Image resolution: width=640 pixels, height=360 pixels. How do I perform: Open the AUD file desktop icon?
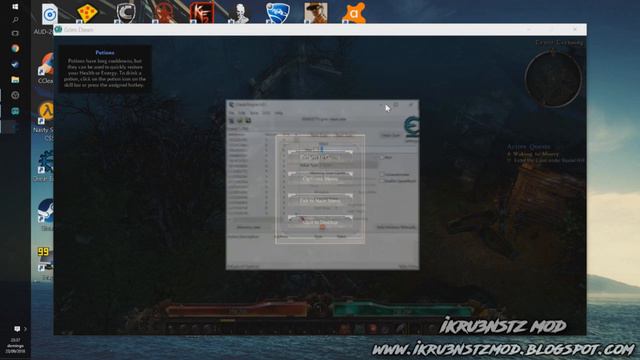click(x=49, y=15)
